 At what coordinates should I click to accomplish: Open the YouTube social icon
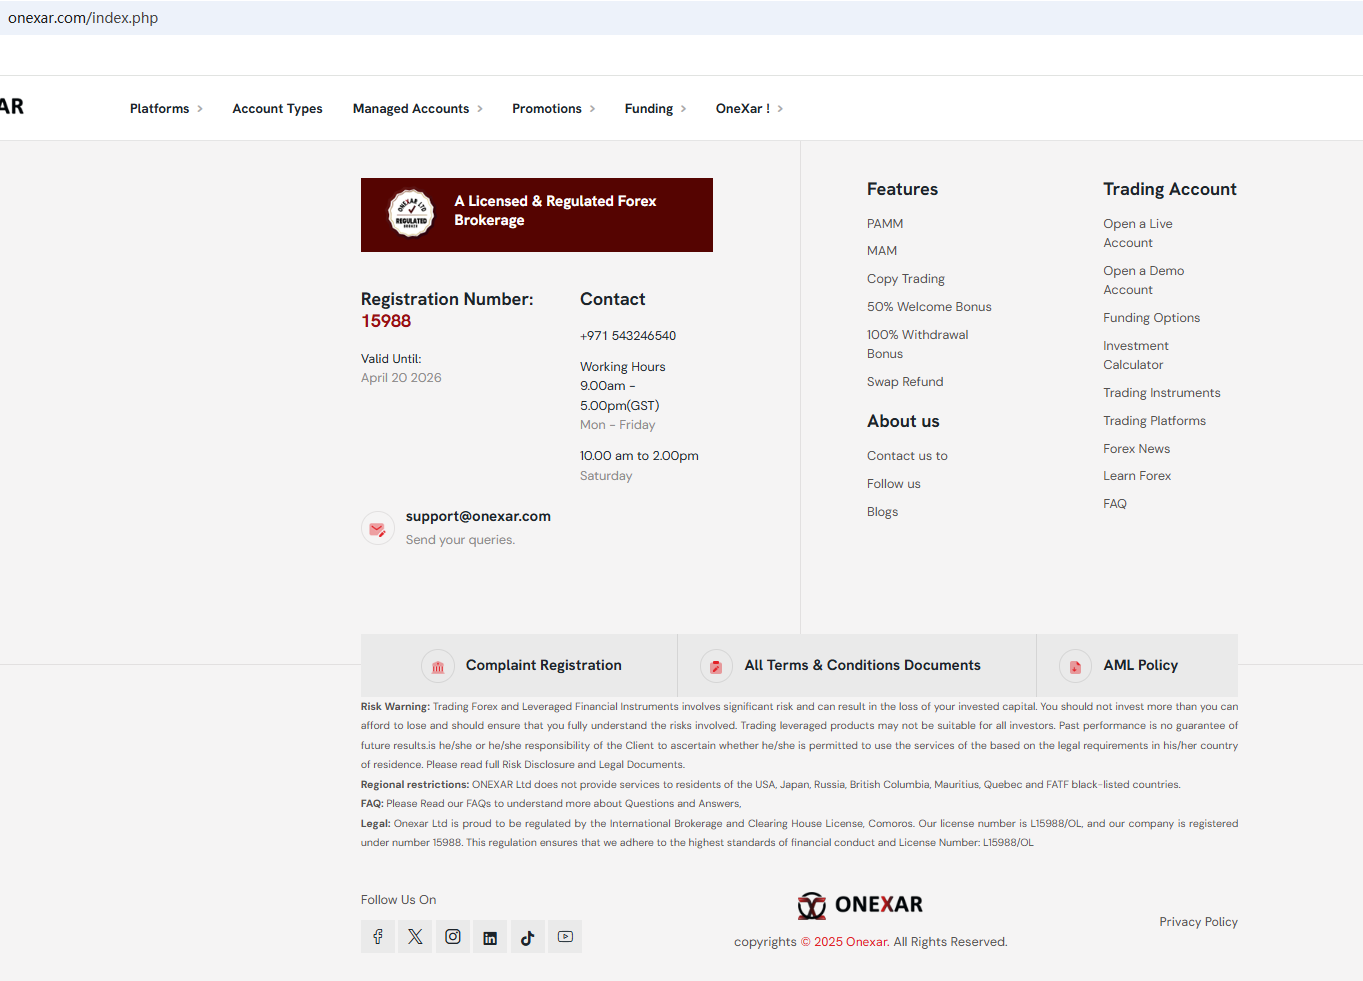pyautogui.click(x=565, y=937)
